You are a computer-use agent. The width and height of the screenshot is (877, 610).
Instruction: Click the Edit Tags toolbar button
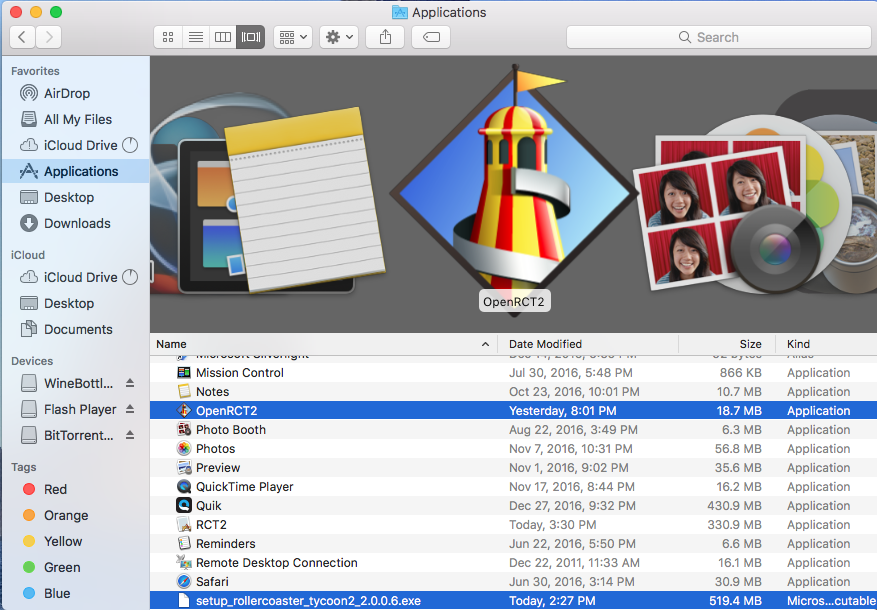431,37
